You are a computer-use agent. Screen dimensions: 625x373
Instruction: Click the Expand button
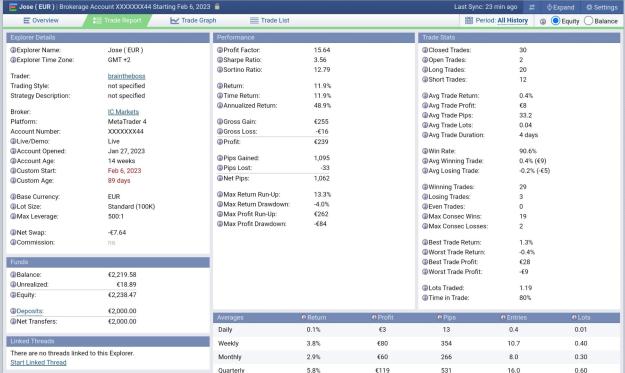[560, 7]
